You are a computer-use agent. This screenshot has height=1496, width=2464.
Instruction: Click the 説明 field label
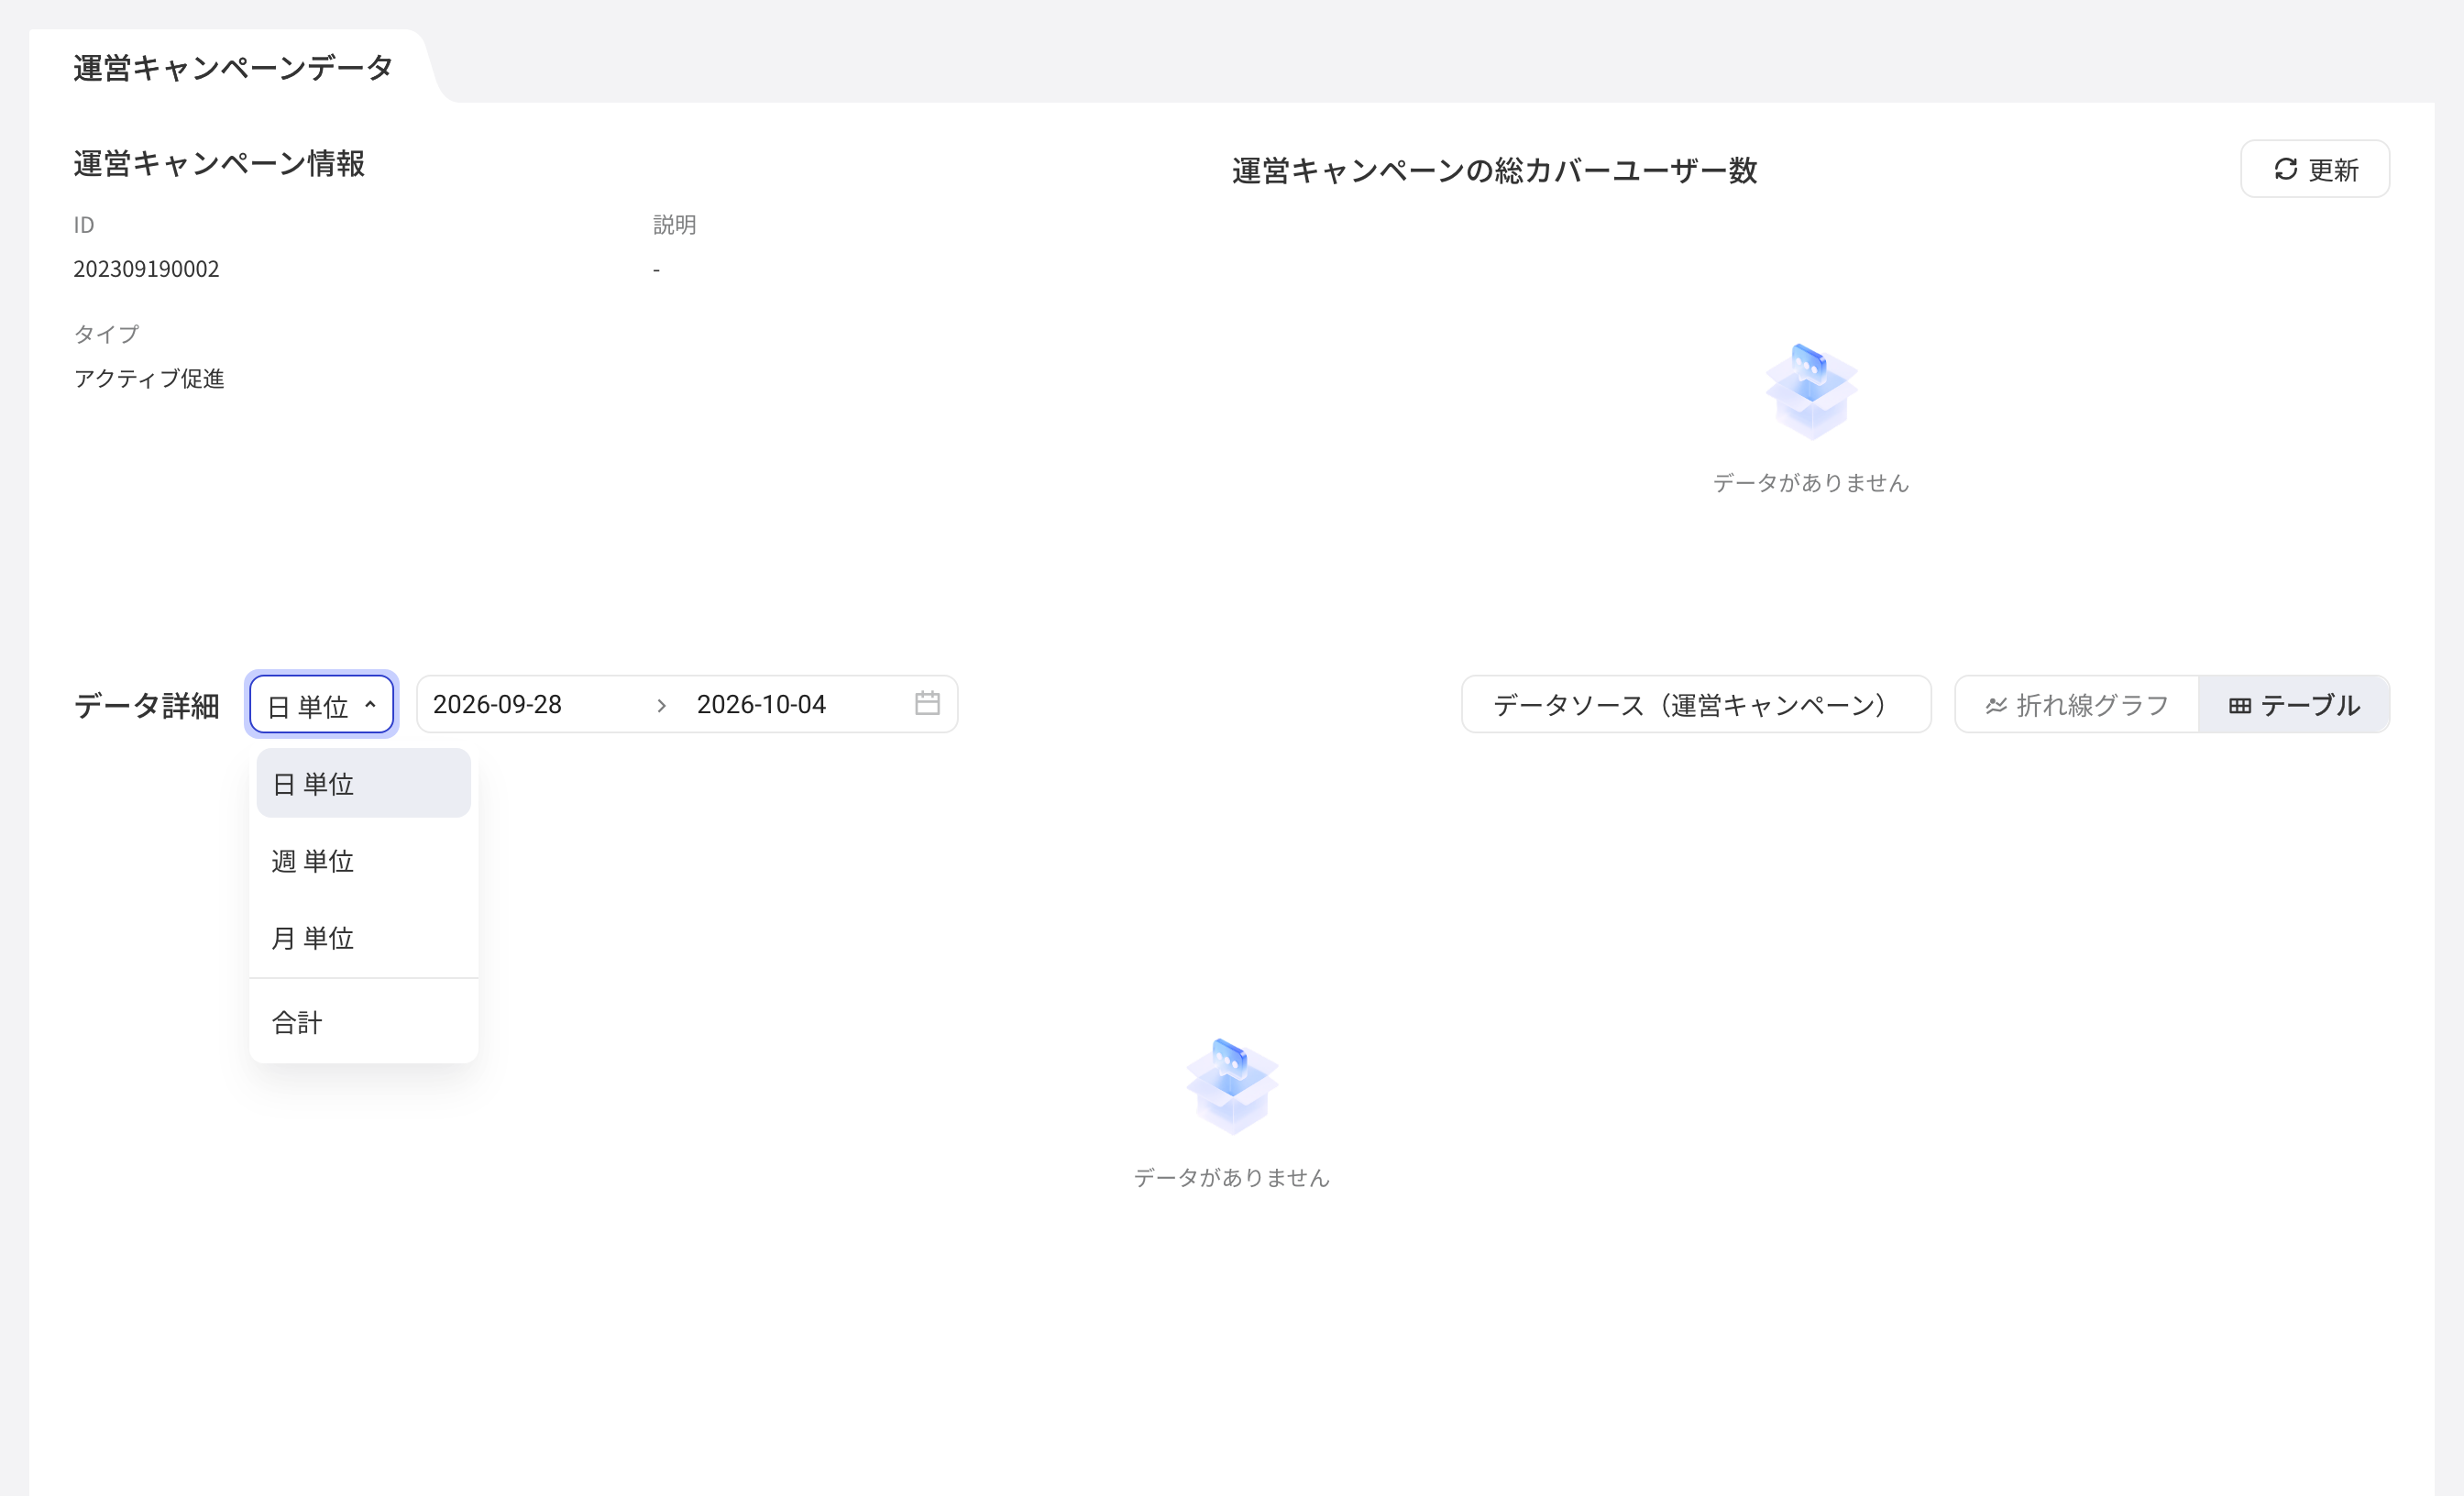click(675, 224)
